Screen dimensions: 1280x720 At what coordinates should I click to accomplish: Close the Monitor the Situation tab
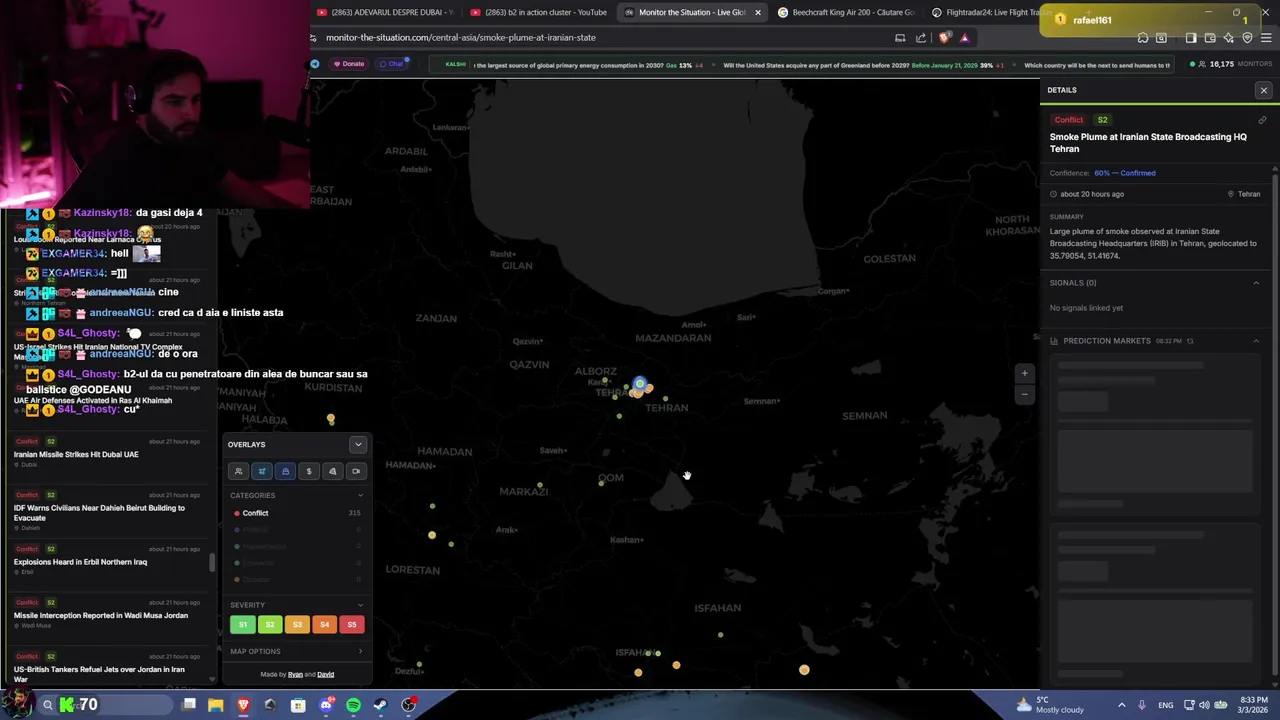pyautogui.click(x=757, y=12)
